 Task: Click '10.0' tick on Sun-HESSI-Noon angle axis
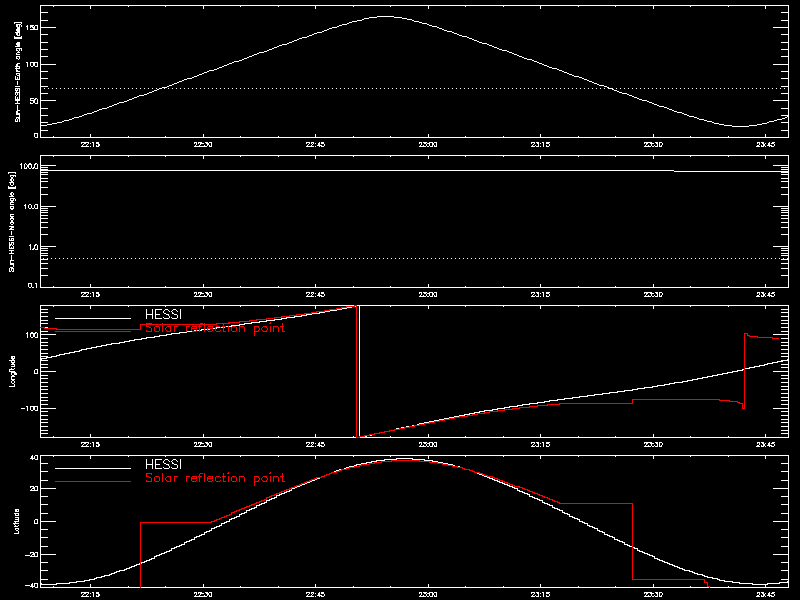coord(31,206)
